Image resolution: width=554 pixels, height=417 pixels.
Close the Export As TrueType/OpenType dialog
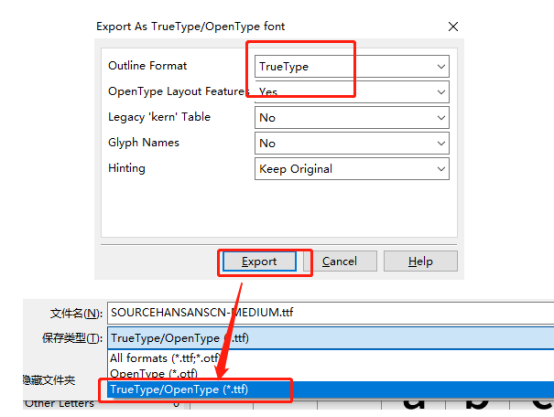click(453, 27)
